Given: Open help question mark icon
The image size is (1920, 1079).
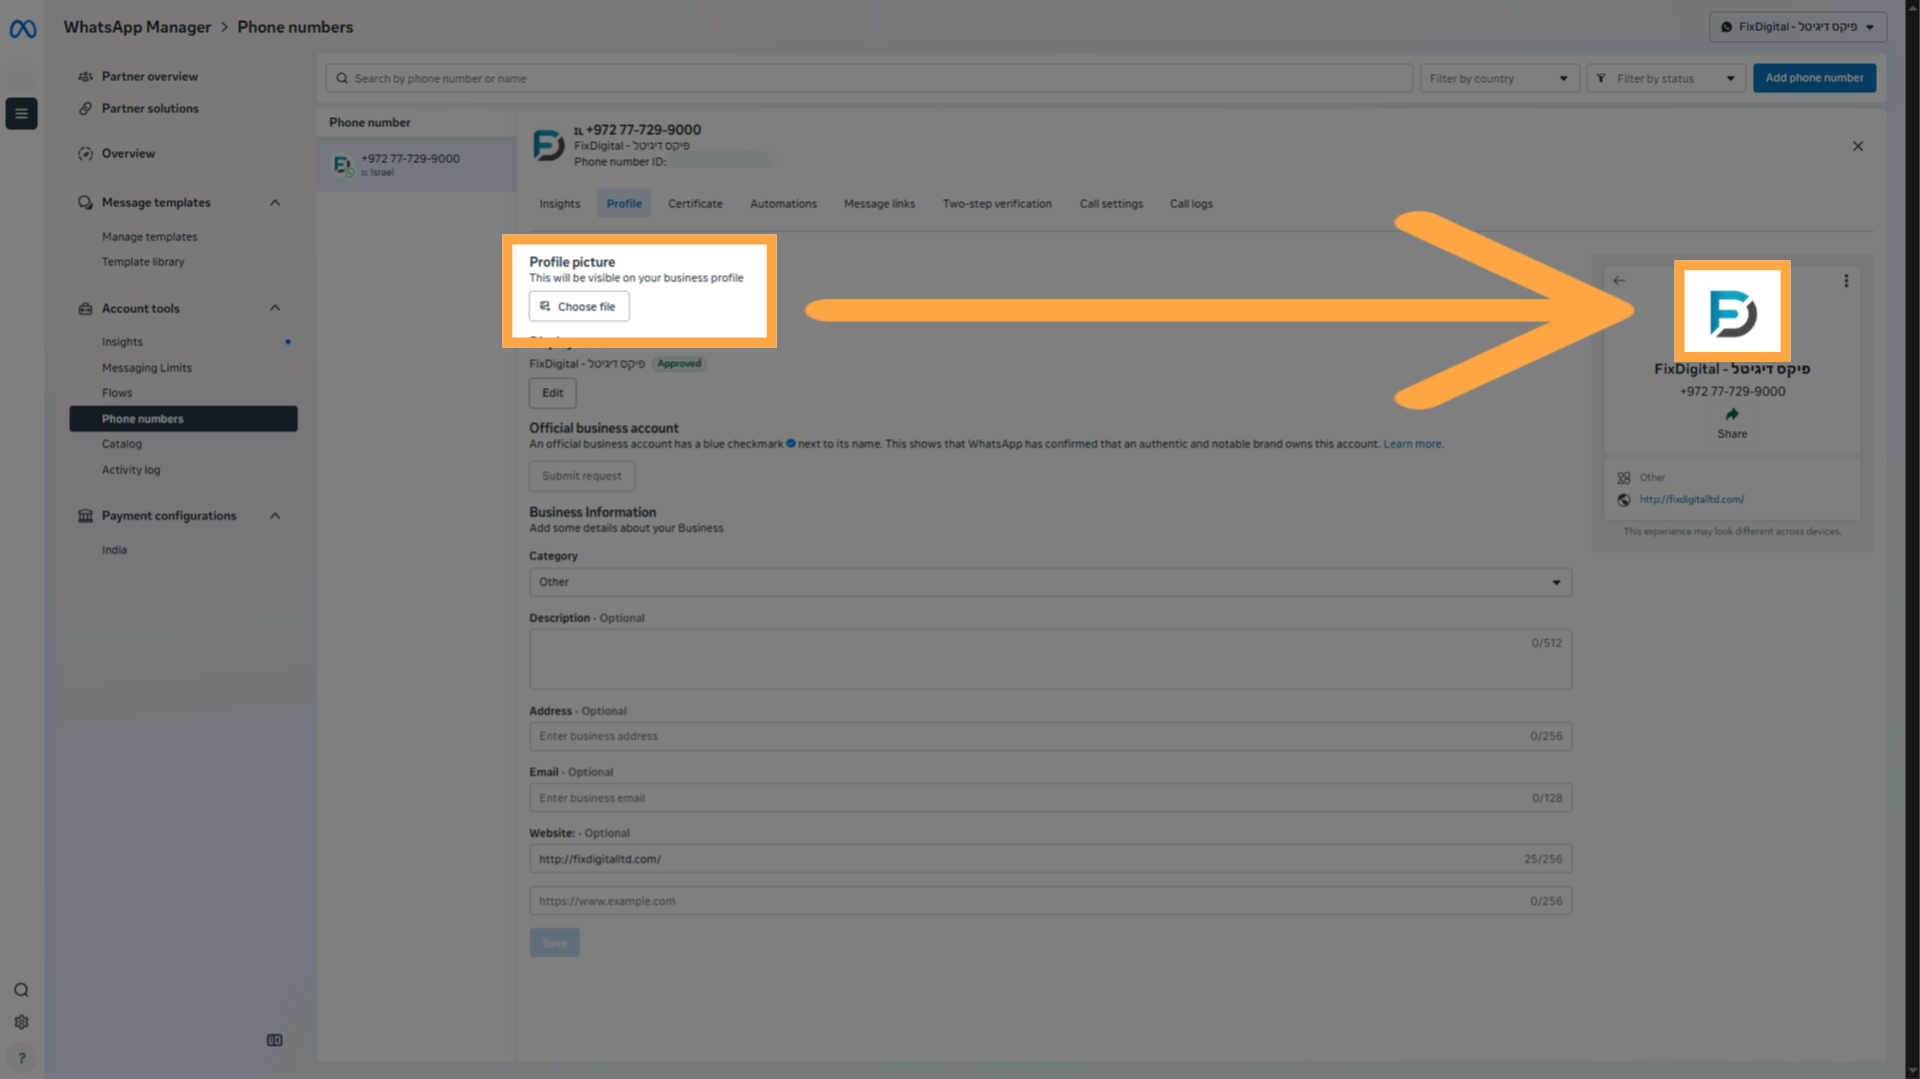Looking at the screenshot, I should pyautogui.click(x=21, y=1058).
